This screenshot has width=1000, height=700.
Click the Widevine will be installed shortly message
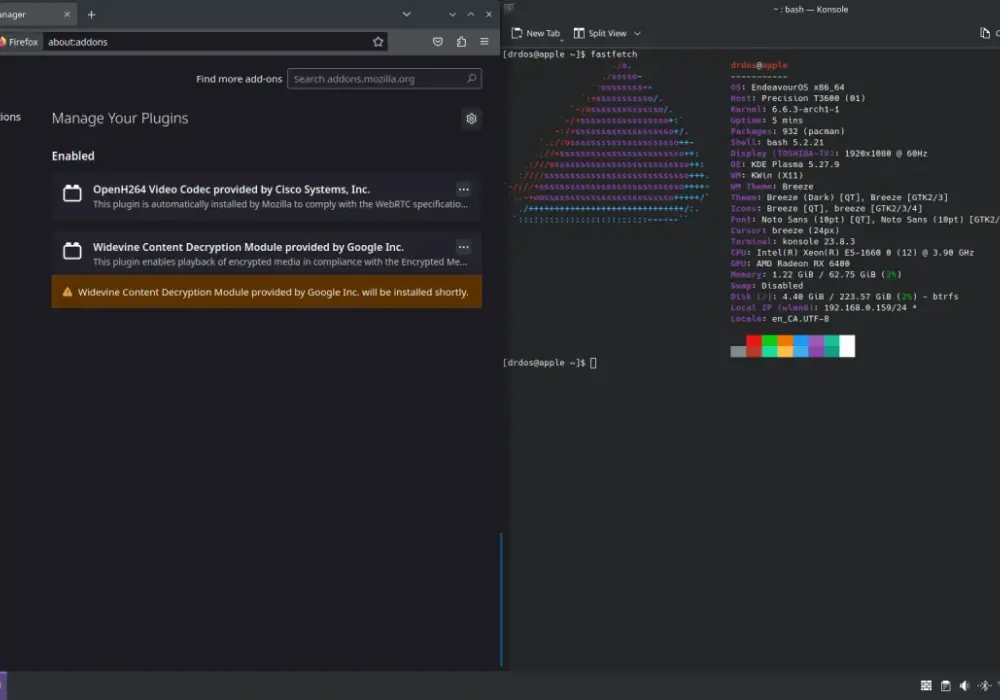pos(273,292)
